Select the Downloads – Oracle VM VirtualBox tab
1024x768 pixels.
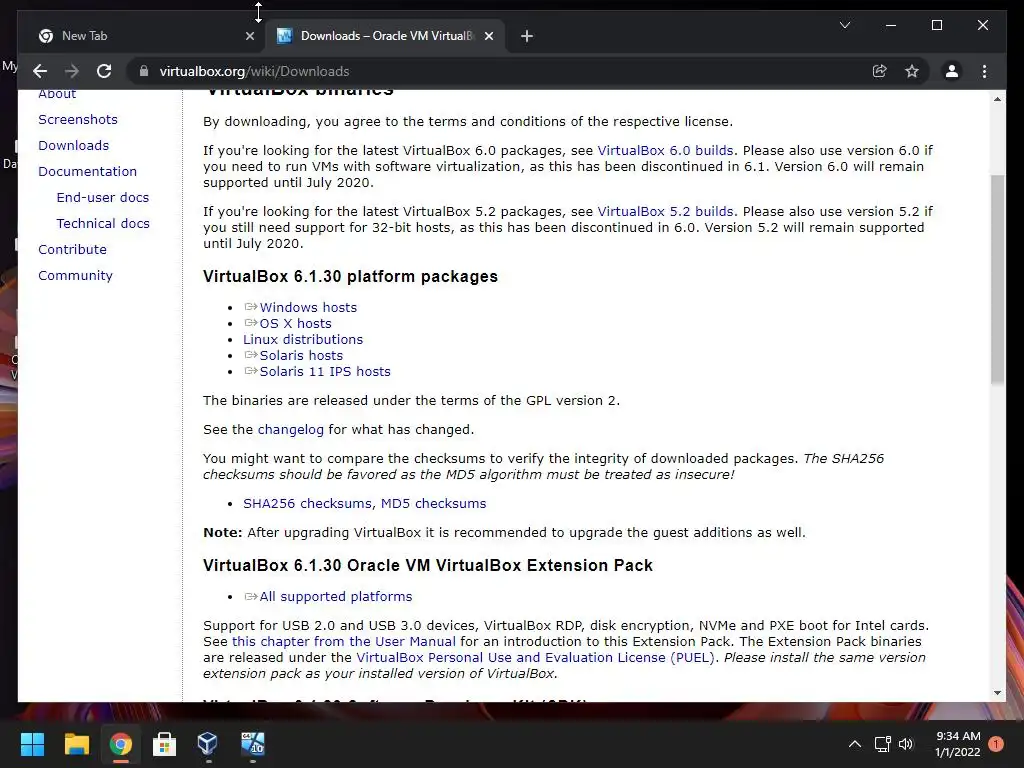coord(384,36)
